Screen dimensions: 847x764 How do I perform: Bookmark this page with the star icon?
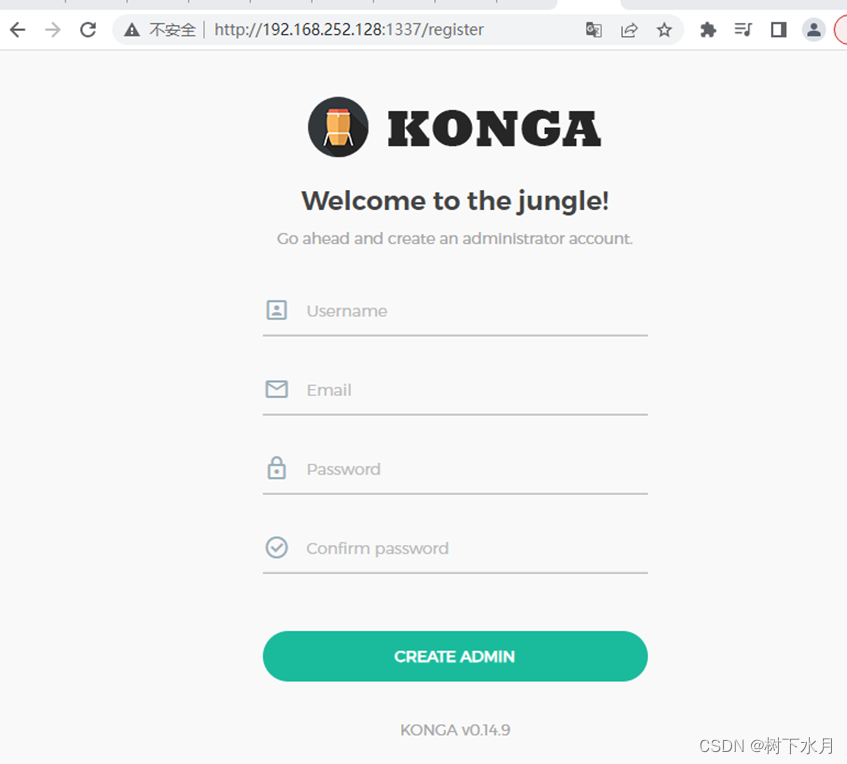click(664, 30)
